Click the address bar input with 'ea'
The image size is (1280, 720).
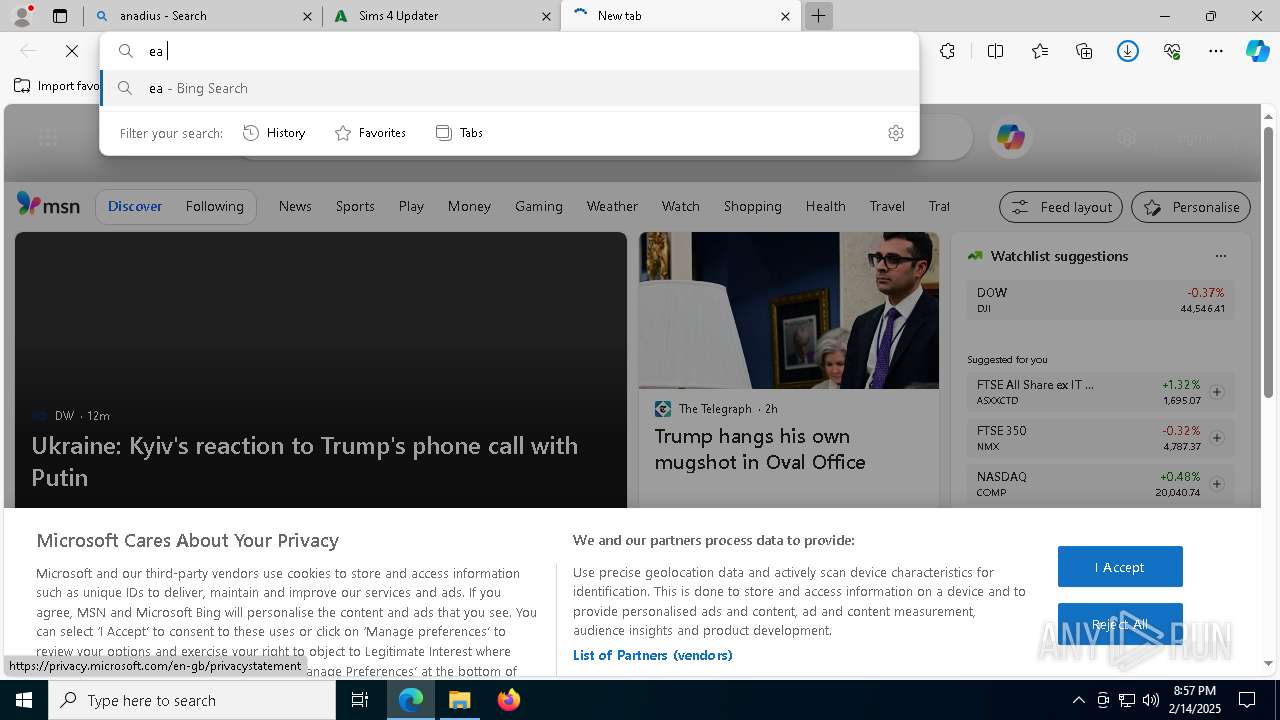[x=509, y=51]
